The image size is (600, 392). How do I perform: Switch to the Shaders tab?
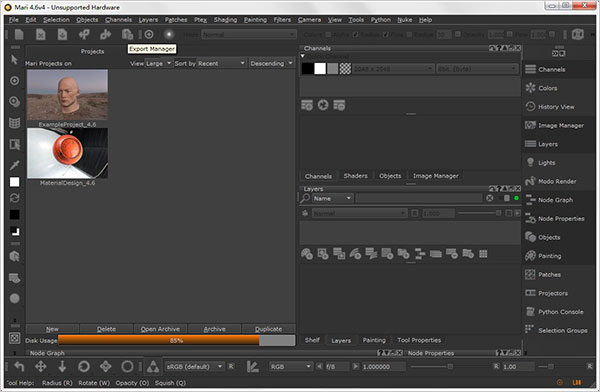pos(355,176)
